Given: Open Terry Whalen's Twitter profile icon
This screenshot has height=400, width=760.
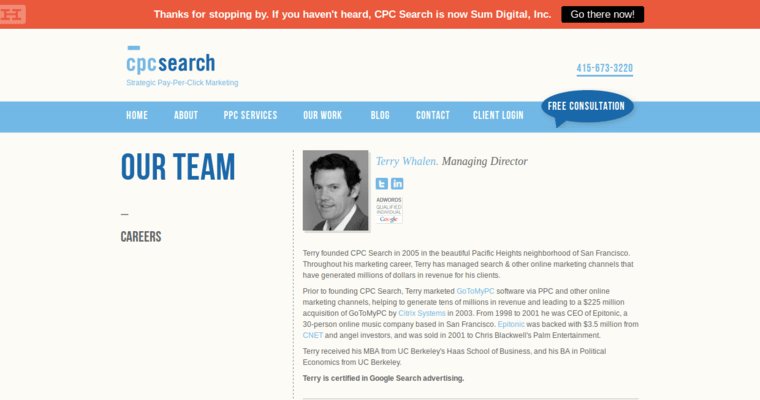Looking at the screenshot, I should [381, 184].
